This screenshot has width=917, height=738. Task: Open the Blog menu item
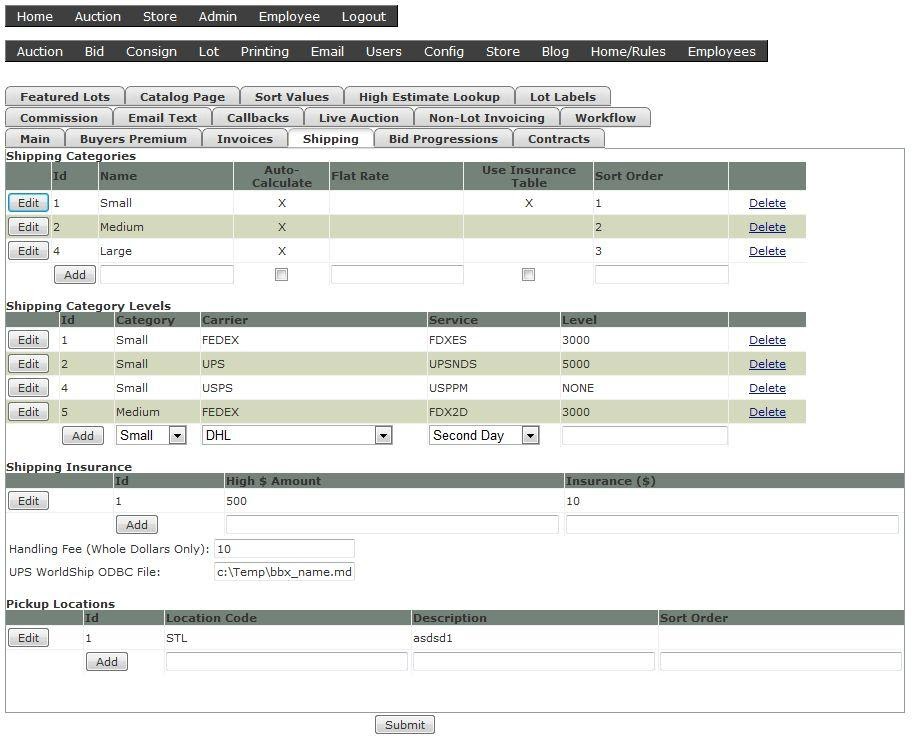555,51
